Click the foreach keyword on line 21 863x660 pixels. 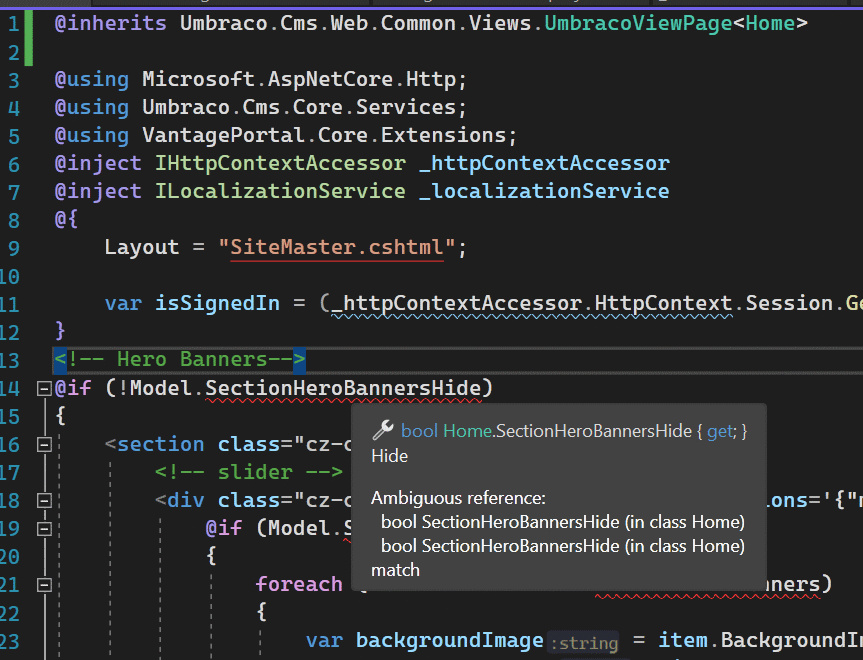point(299,584)
